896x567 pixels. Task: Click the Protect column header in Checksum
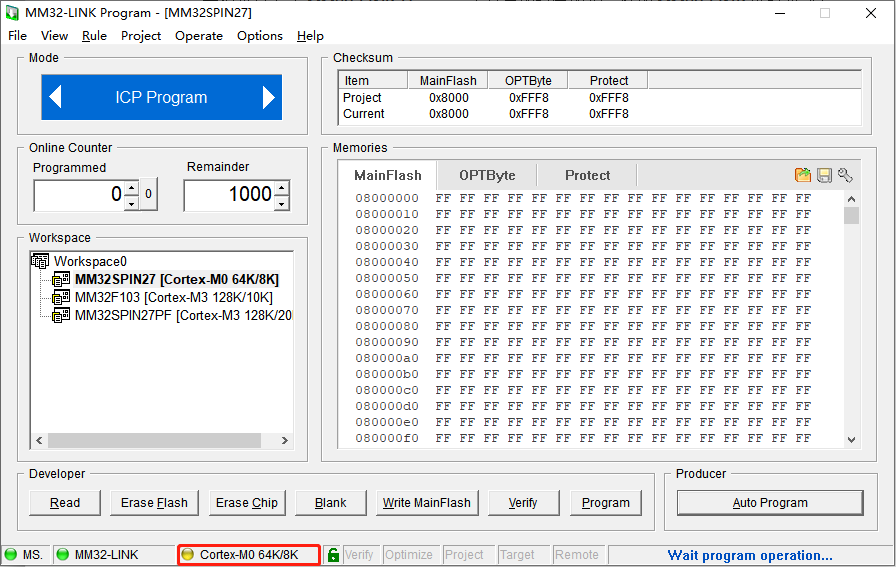[608, 81]
